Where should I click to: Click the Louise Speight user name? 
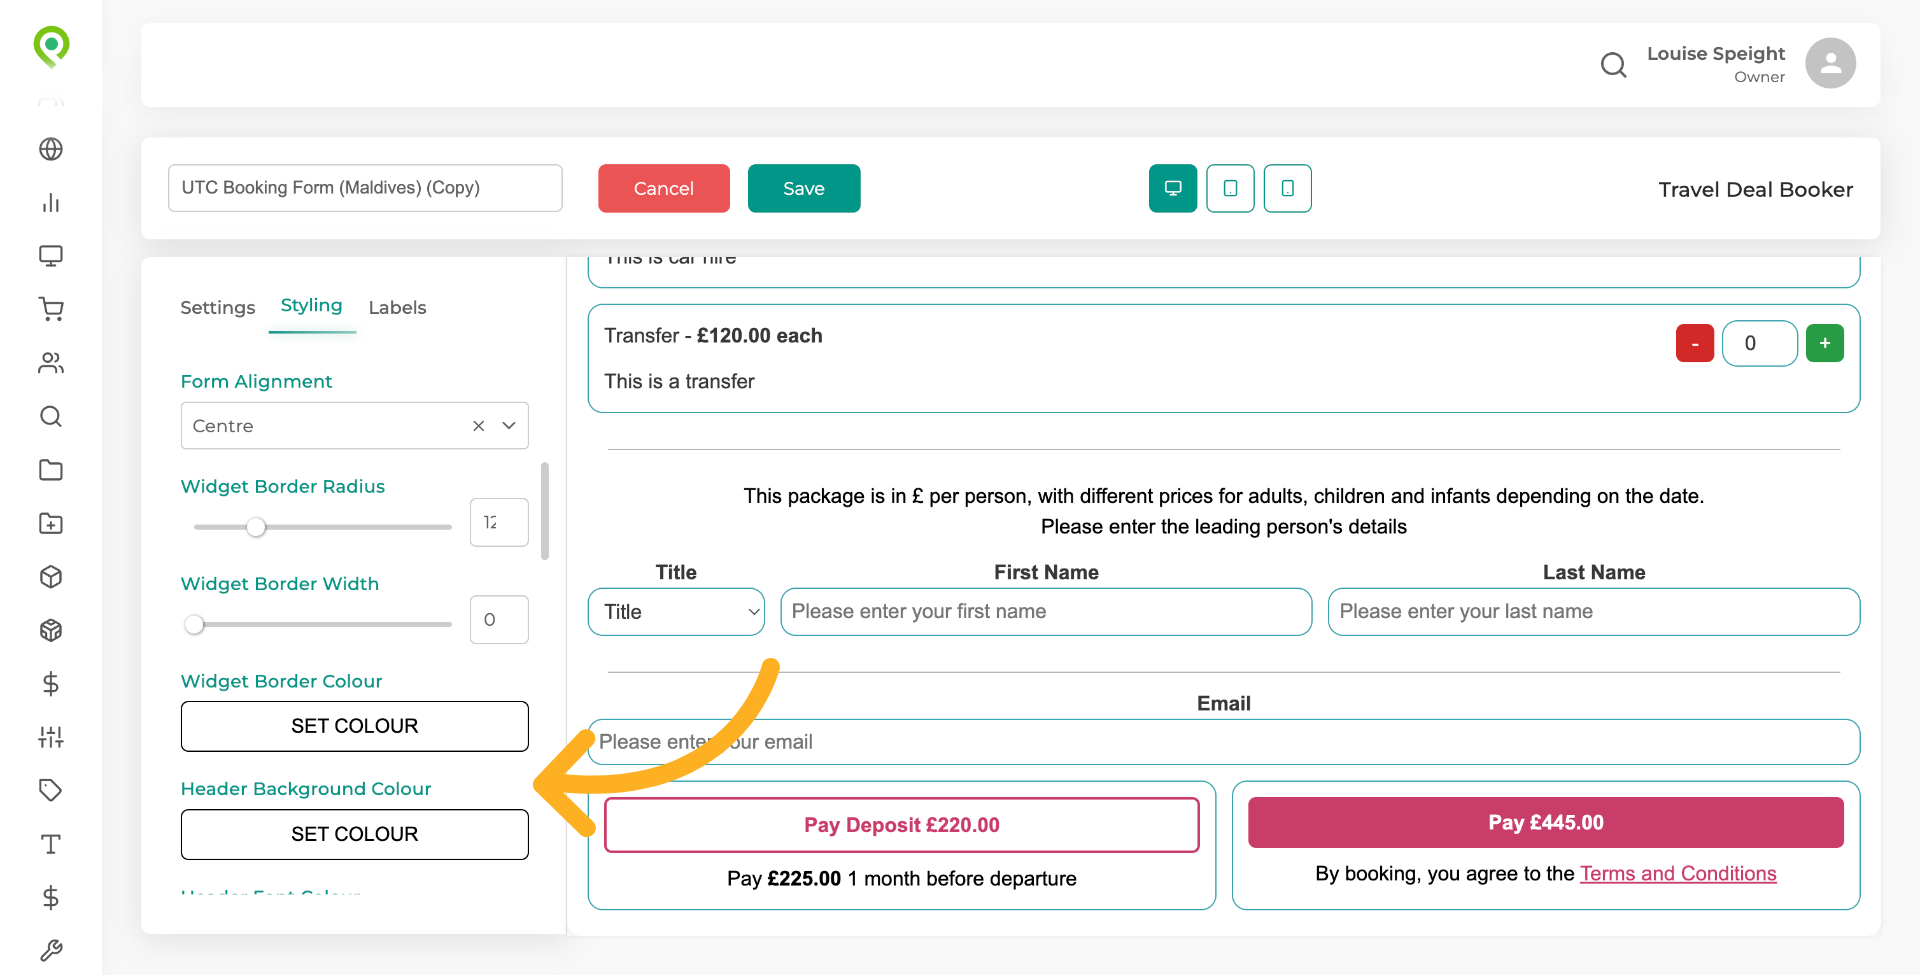tap(1716, 54)
